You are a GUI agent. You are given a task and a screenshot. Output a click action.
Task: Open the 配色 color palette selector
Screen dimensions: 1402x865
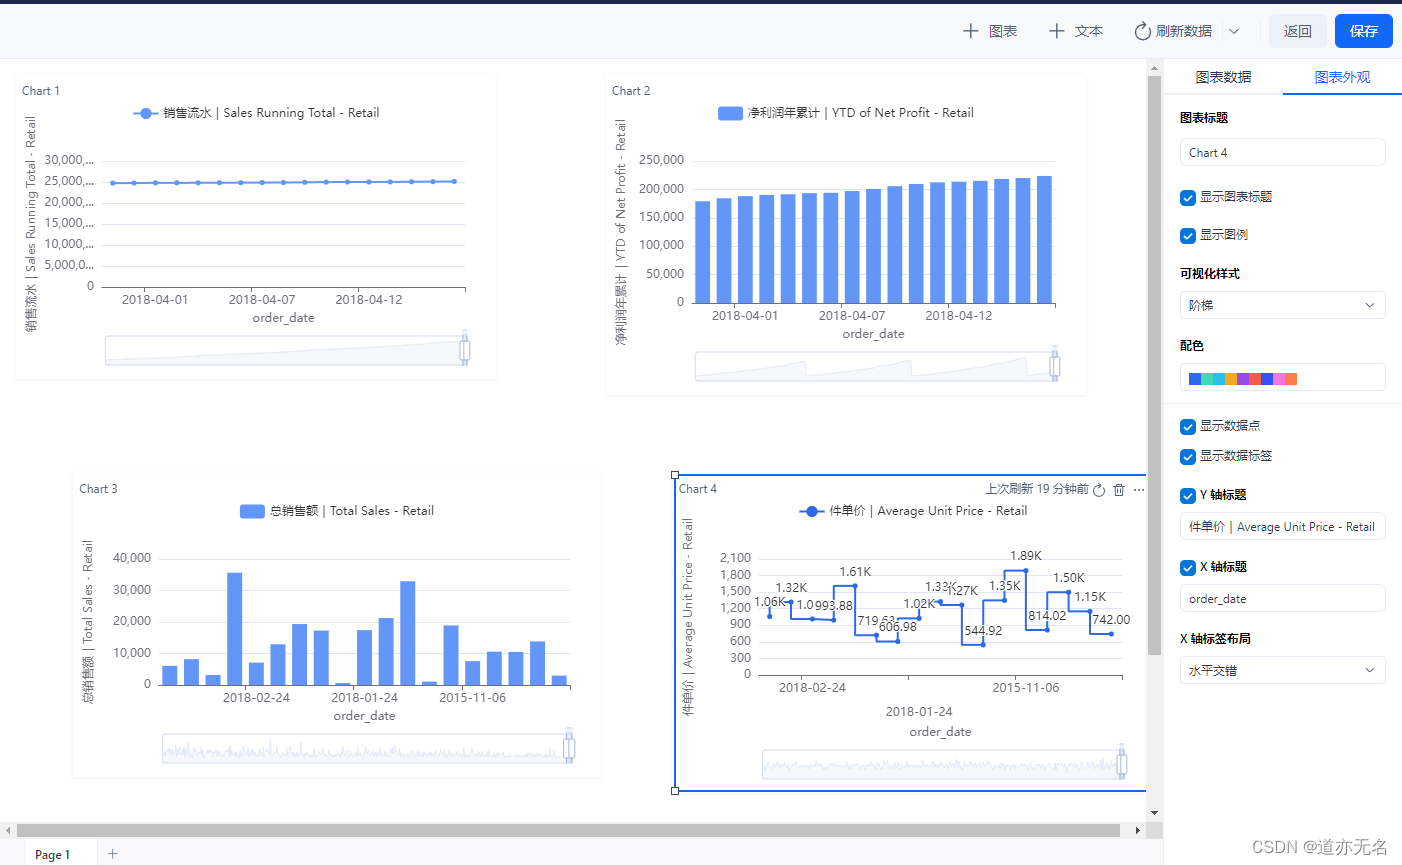1282,378
